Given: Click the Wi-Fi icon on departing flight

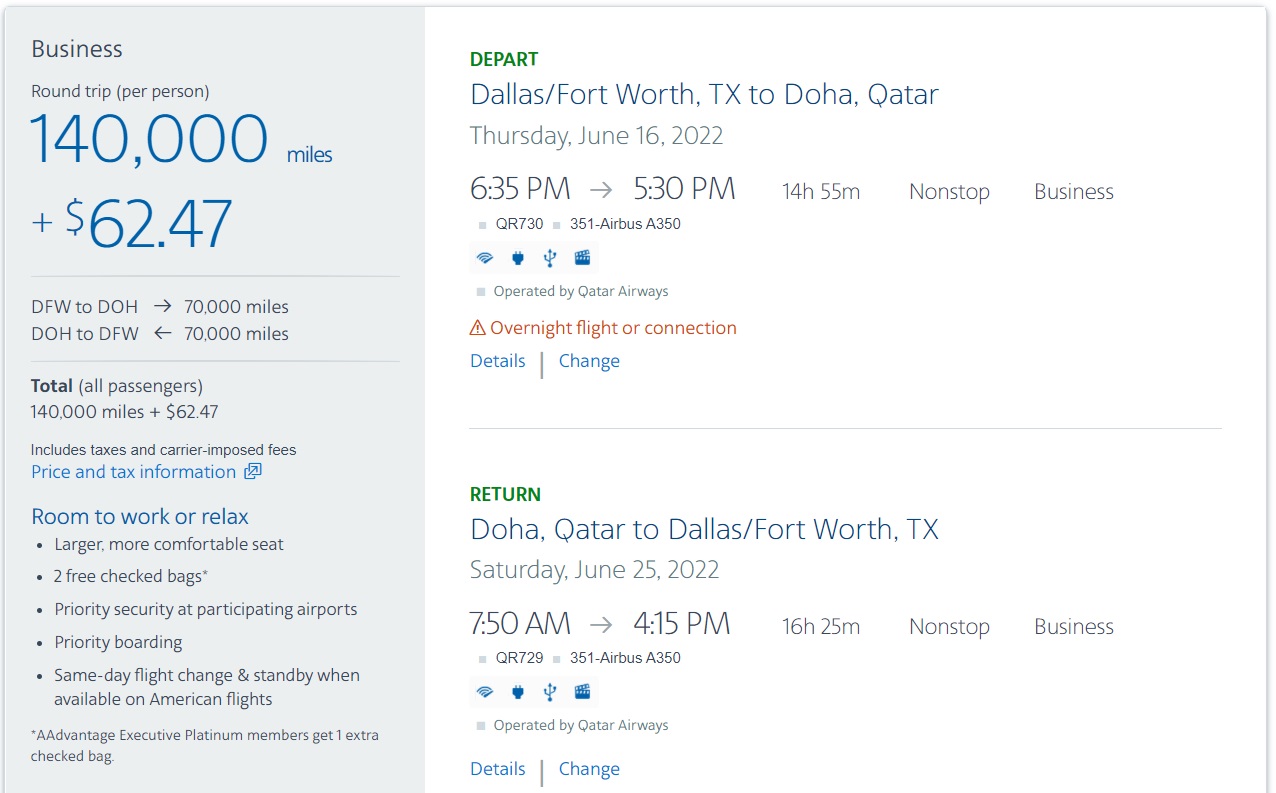Looking at the screenshot, I should click(x=485, y=258).
